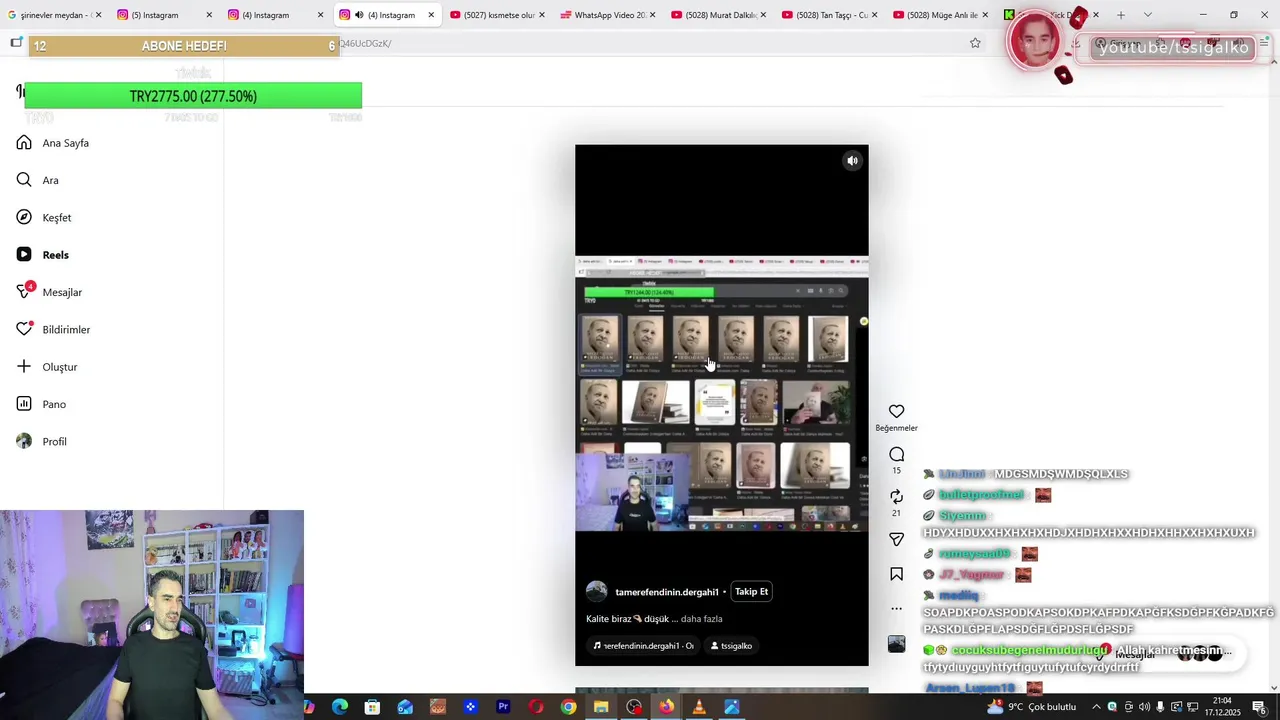Mute the playing Instagram tab via speaker icon
Image resolution: width=1280 pixels, height=720 pixels.
pyautogui.click(x=359, y=15)
